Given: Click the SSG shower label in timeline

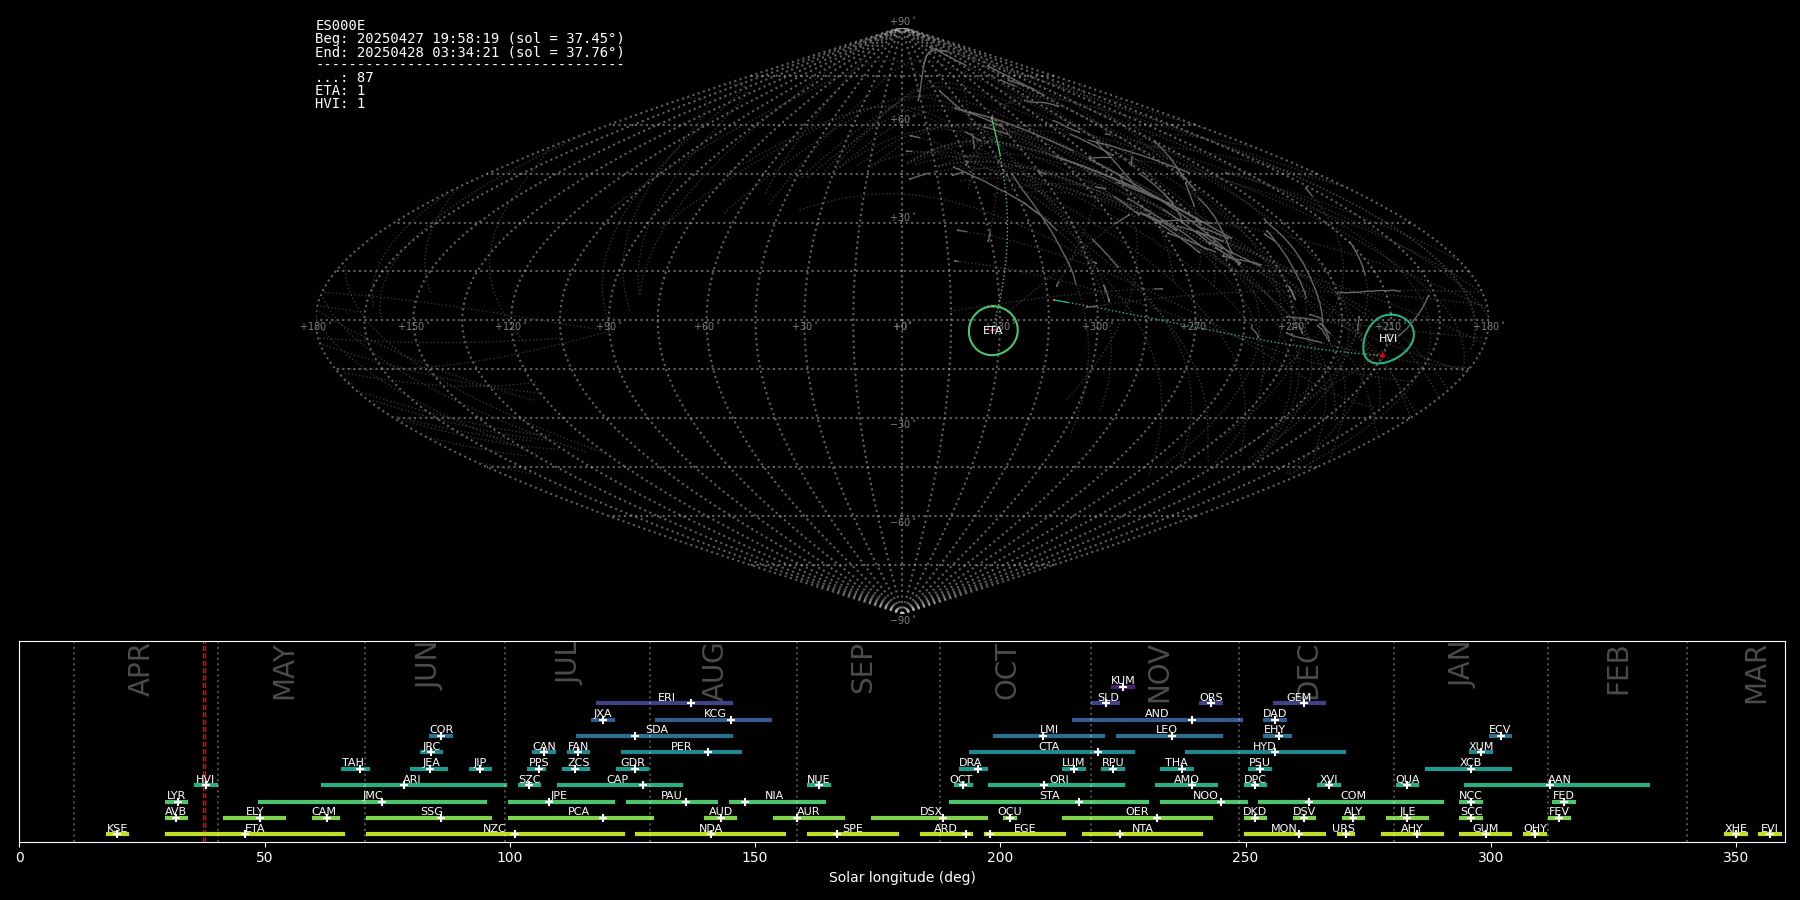Looking at the screenshot, I should pos(431,812).
